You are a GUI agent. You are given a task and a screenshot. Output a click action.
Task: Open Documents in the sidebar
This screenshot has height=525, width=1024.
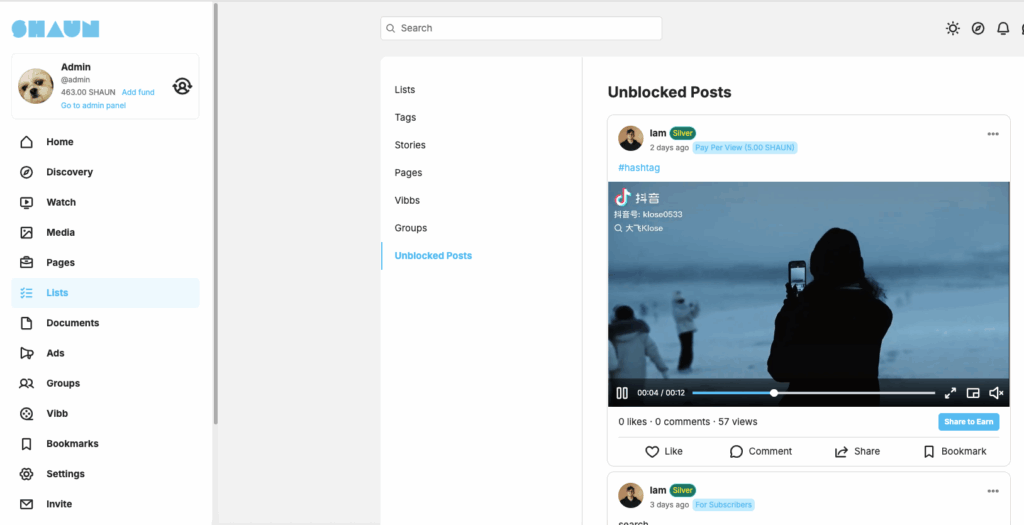105,323
